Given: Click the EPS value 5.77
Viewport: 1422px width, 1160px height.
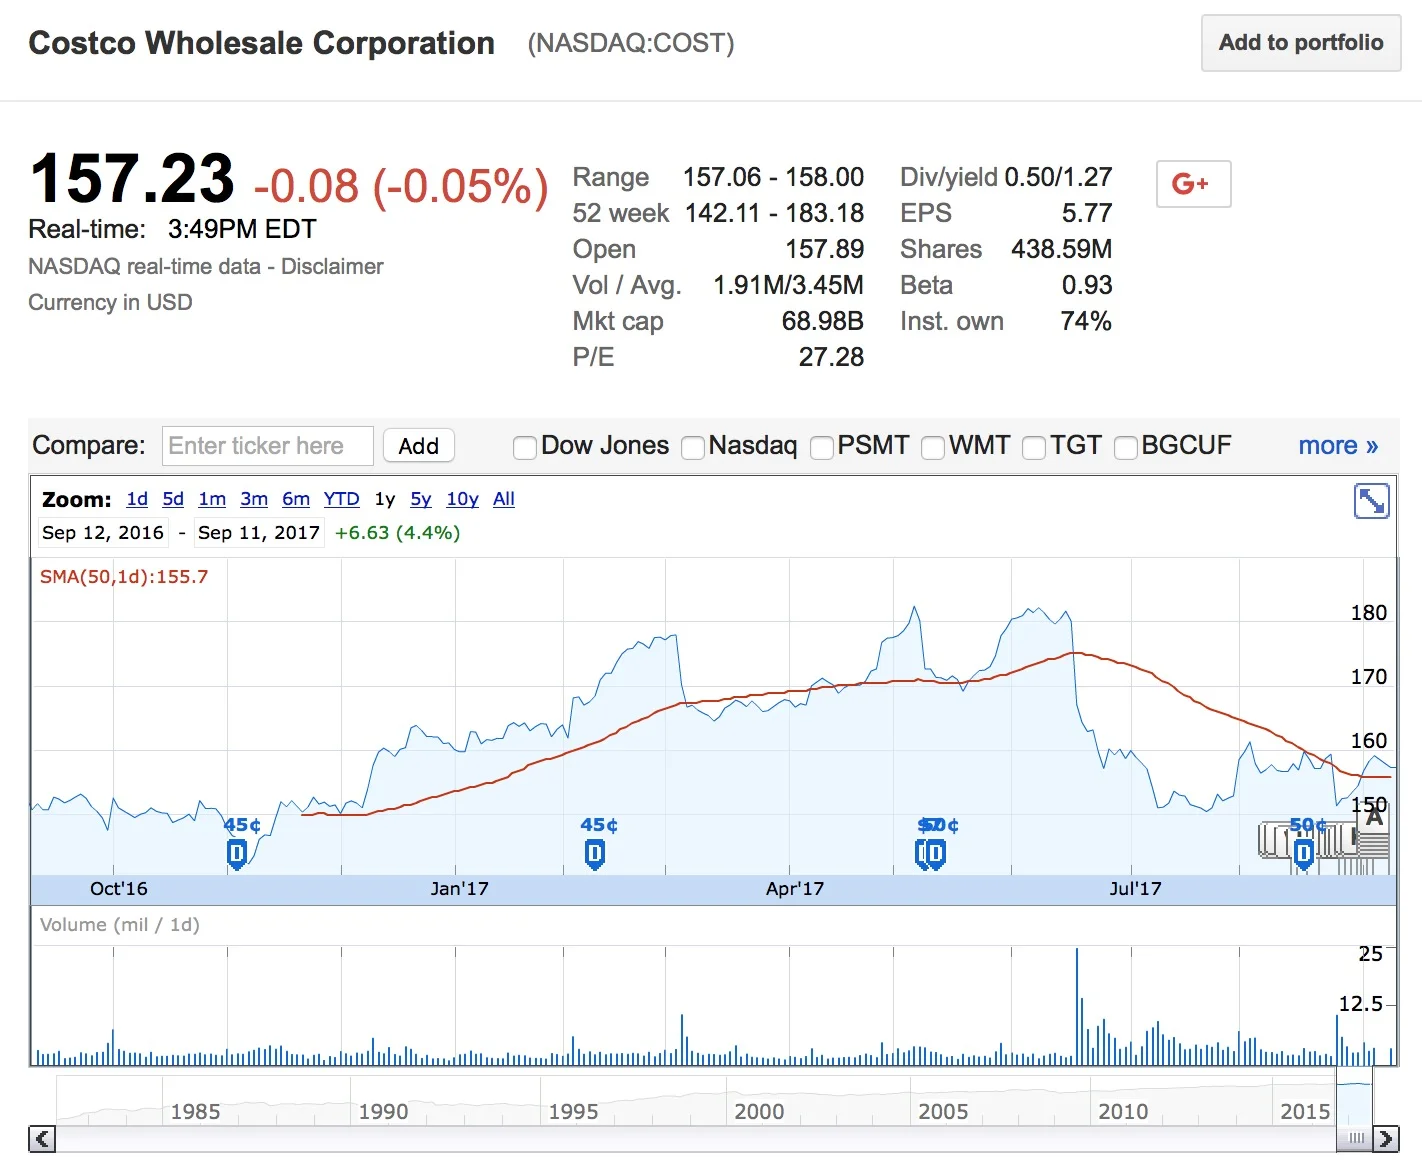Looking at the screenshot, I should click(x=1087, y=213).
